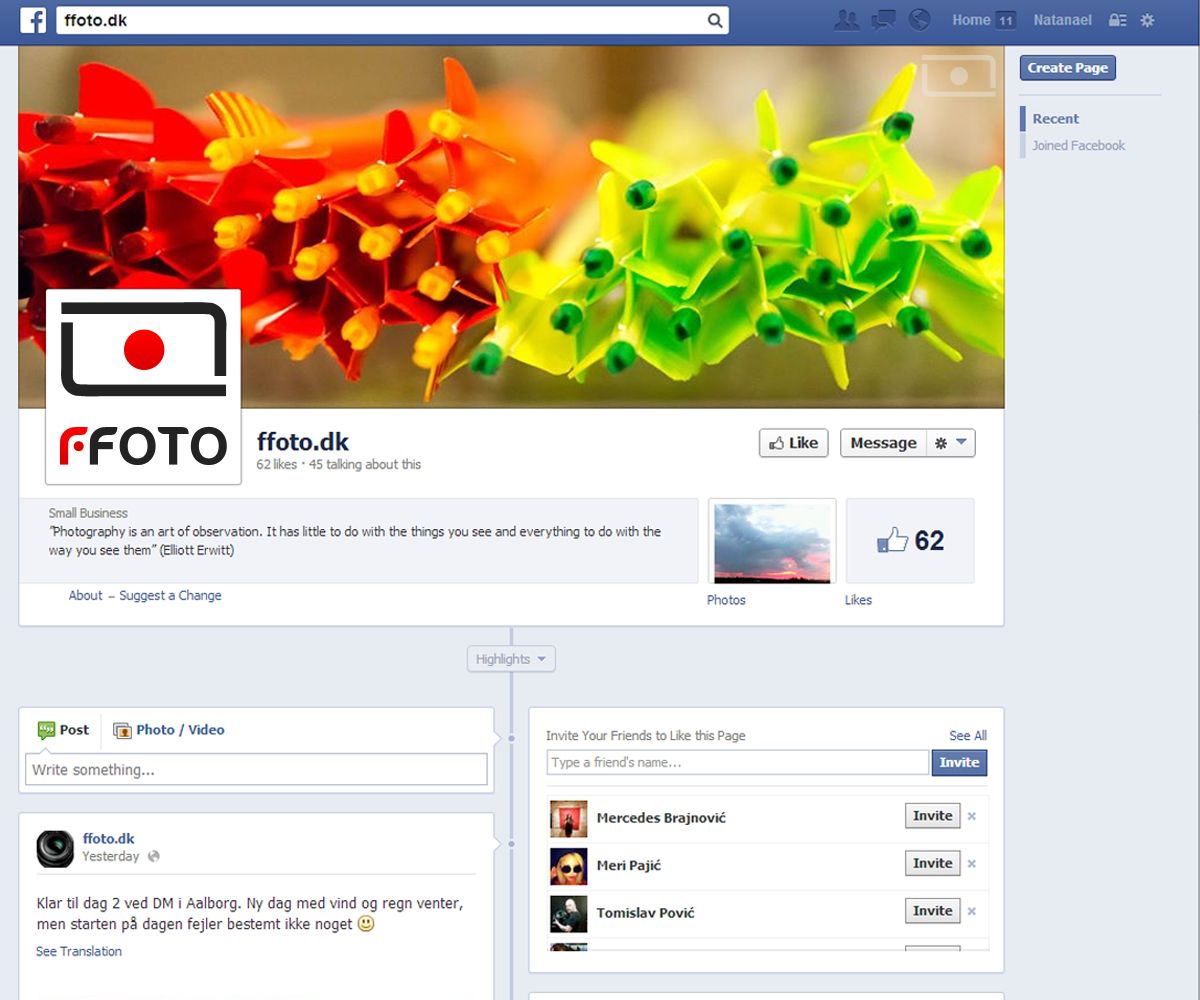Click the friend's name input field
This screenshot has height=1000, width=1200.
[x=738, y=763]
